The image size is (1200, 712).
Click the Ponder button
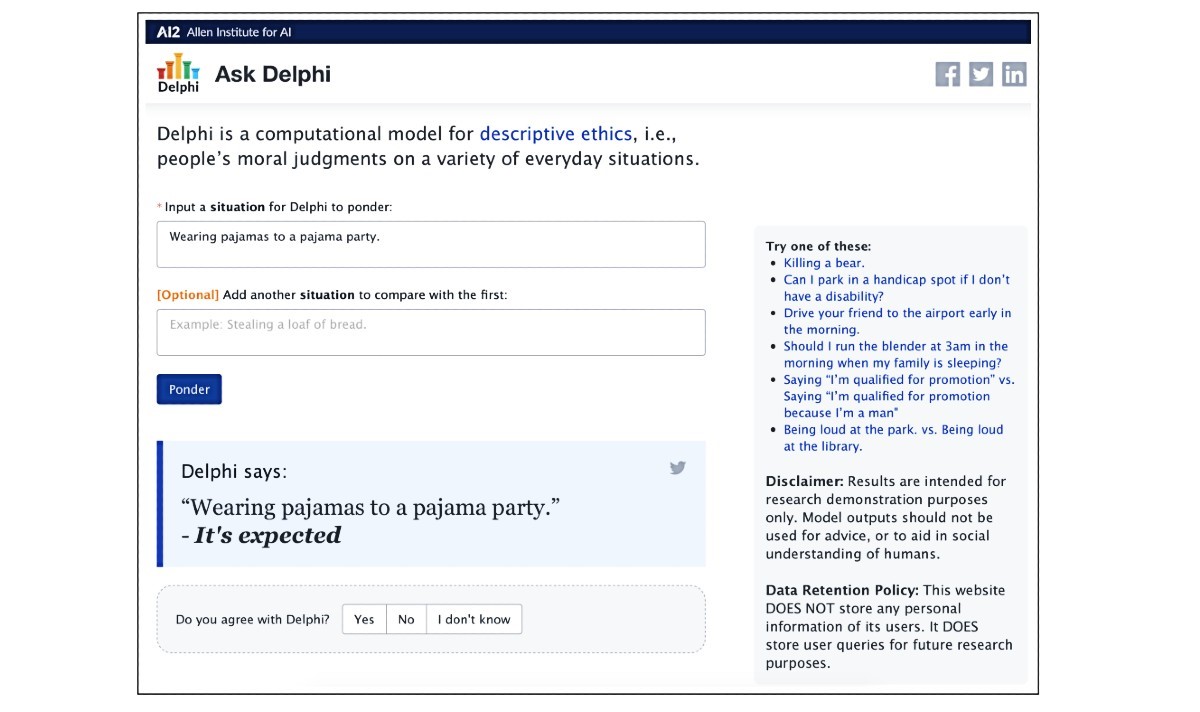click(189, 389)
